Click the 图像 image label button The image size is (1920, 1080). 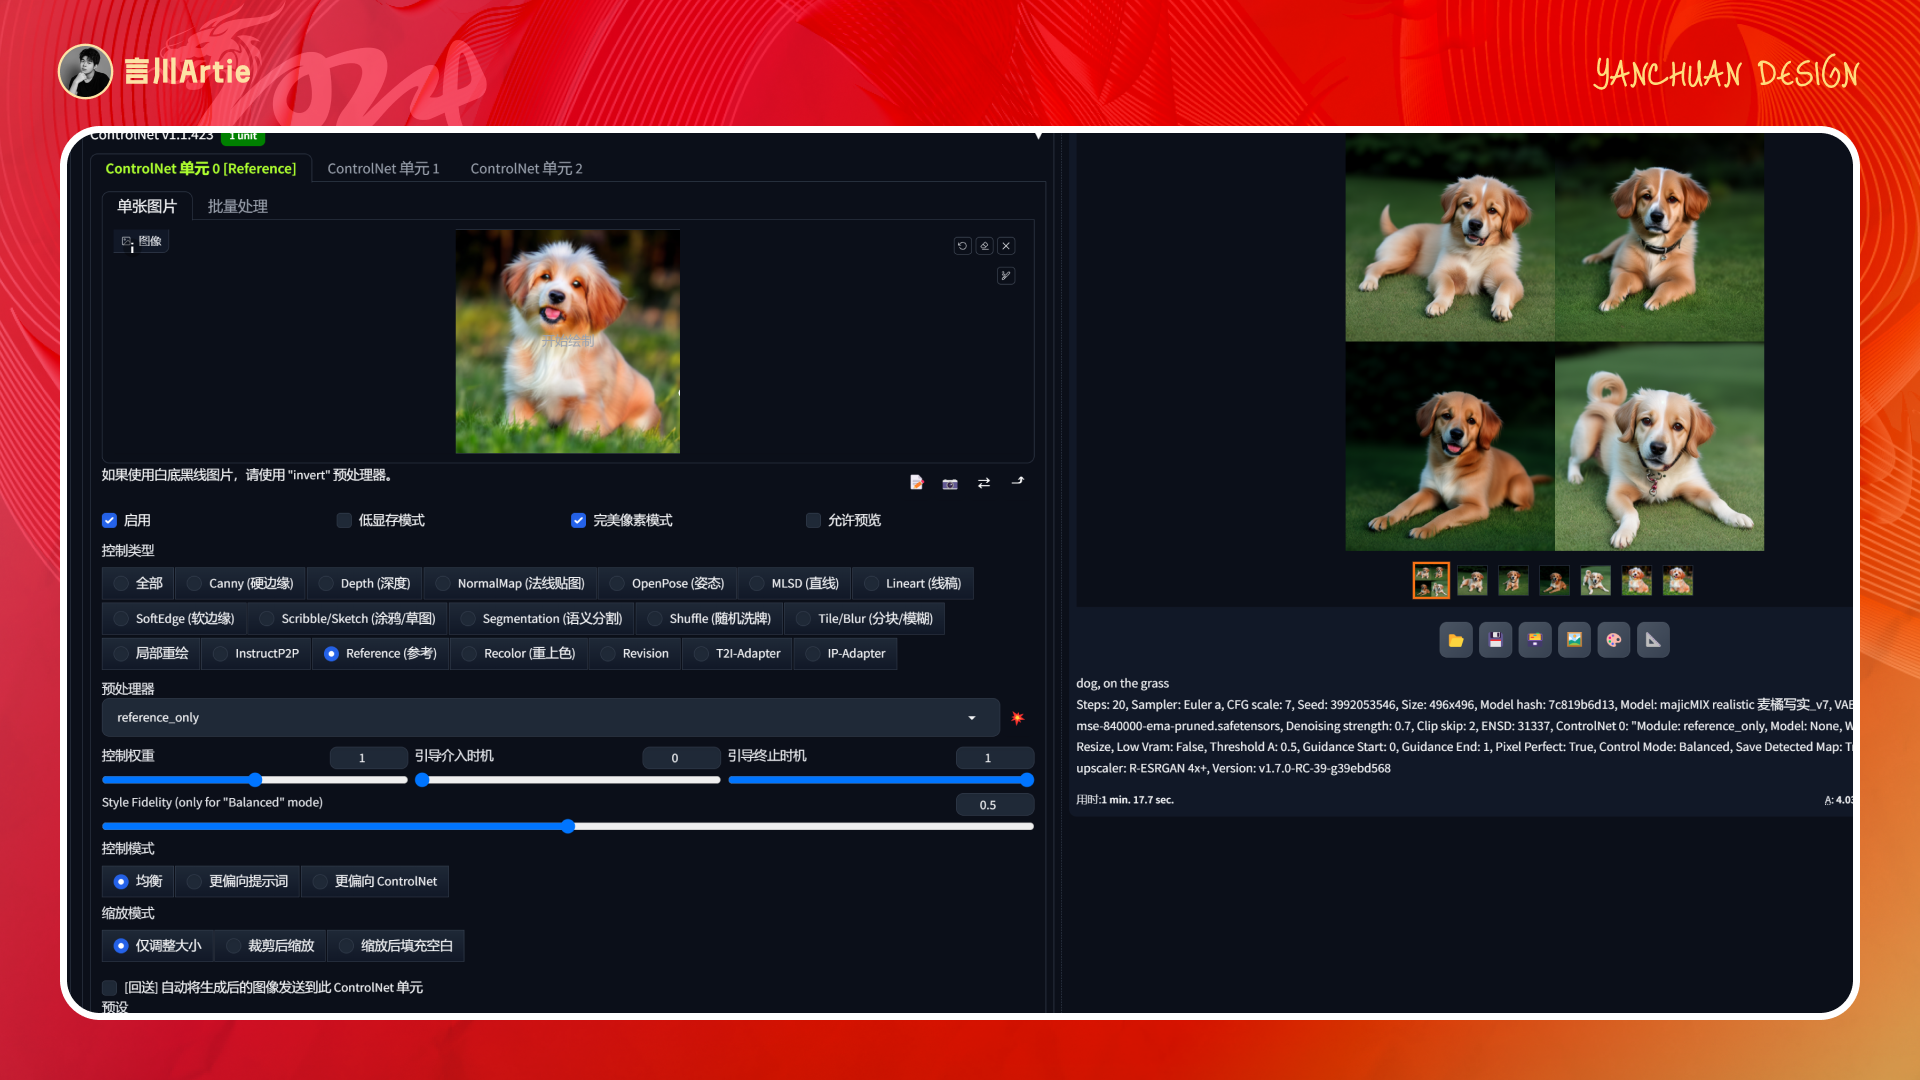coord(141,241)
